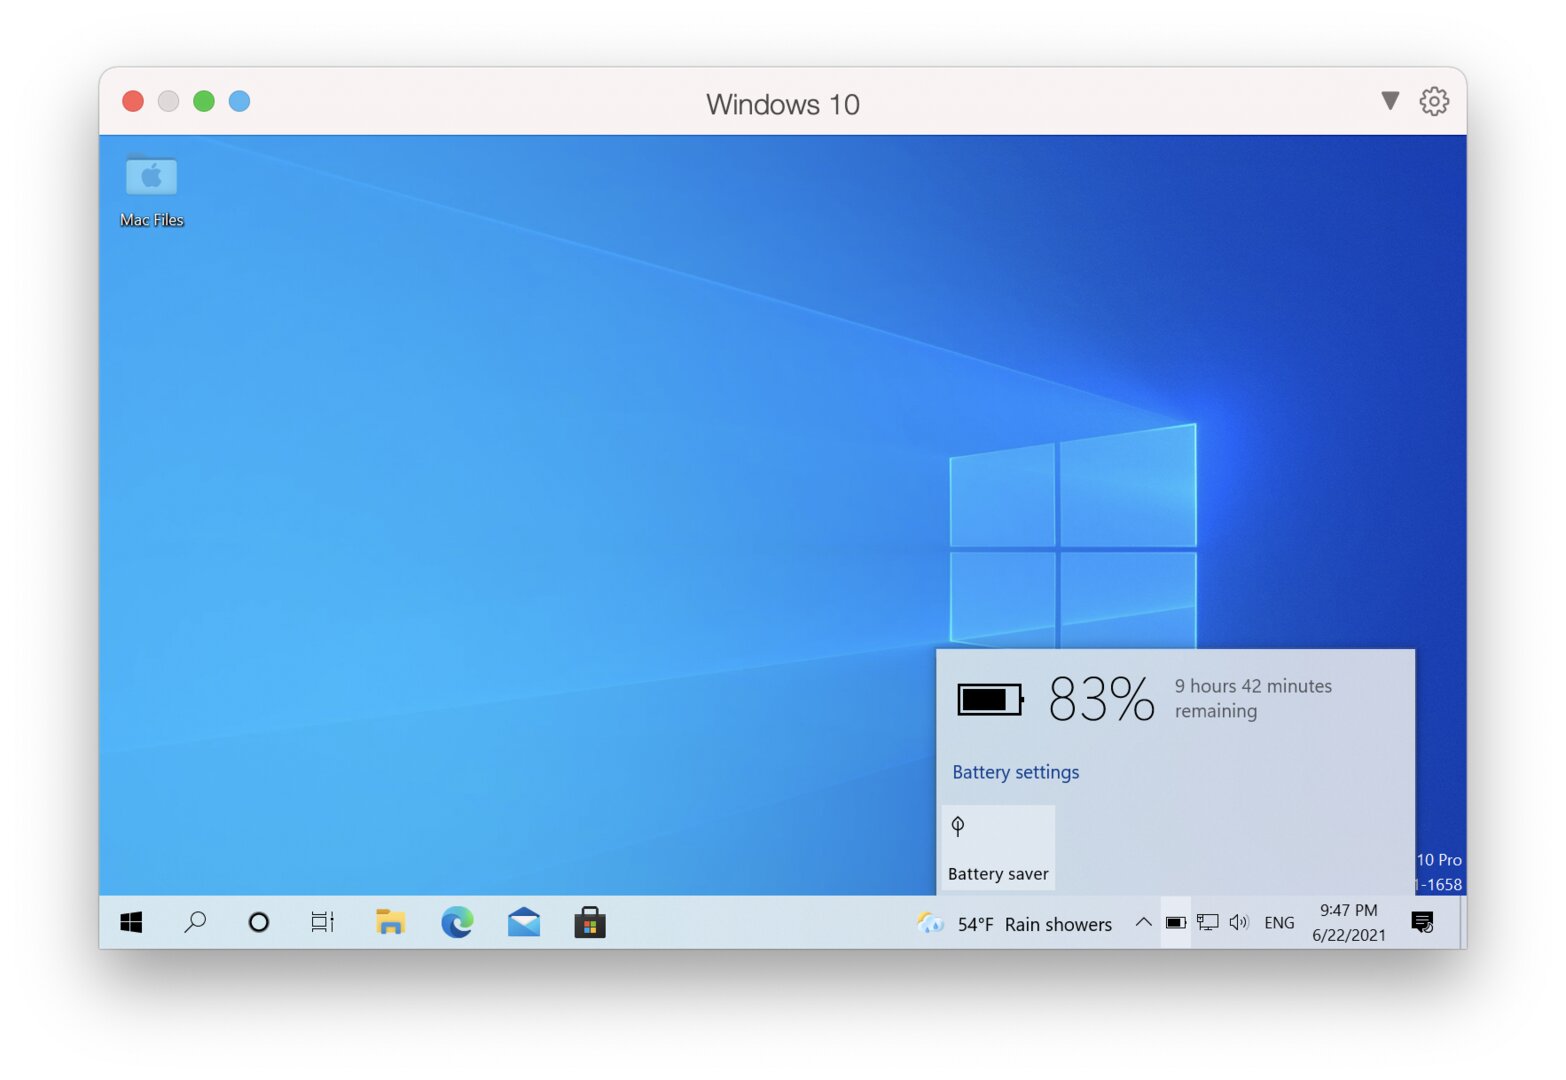Launch Microsoft Edge browser

(457, 922)
